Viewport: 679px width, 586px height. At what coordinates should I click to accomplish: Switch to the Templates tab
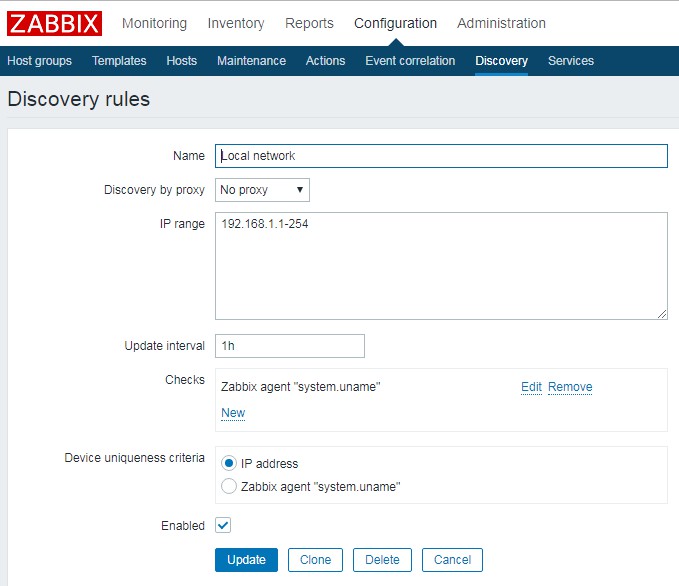pyautogui.click(x=119, y=61)
